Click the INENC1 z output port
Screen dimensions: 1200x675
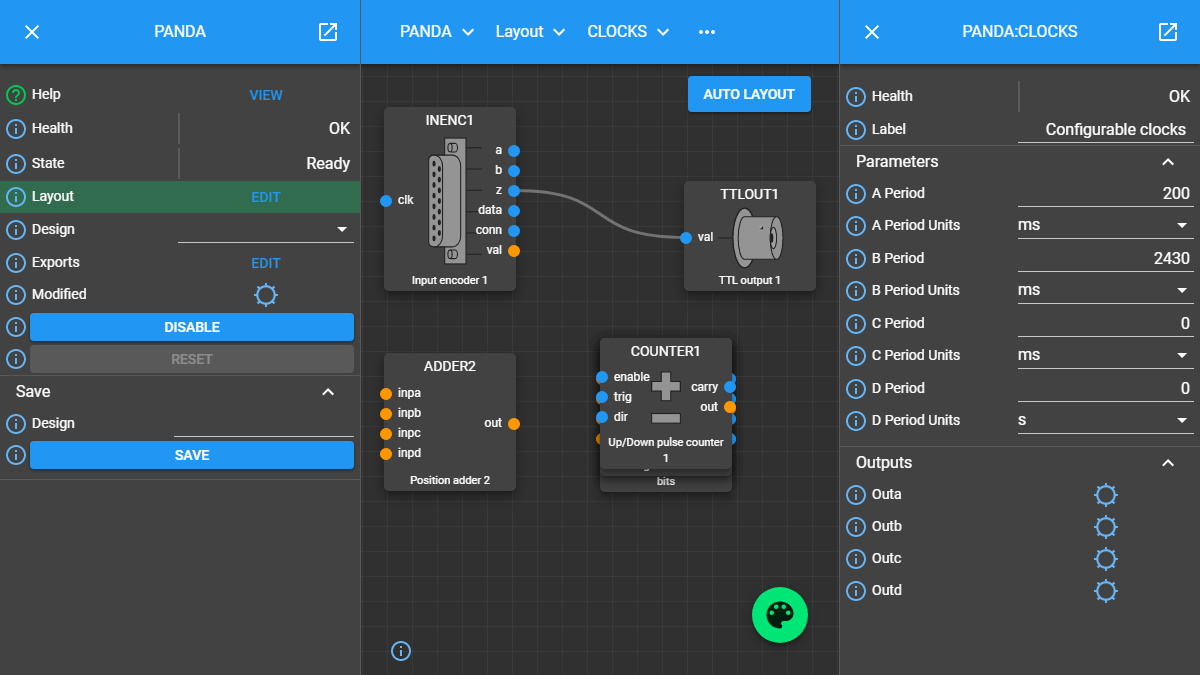(x=513, y=191)
